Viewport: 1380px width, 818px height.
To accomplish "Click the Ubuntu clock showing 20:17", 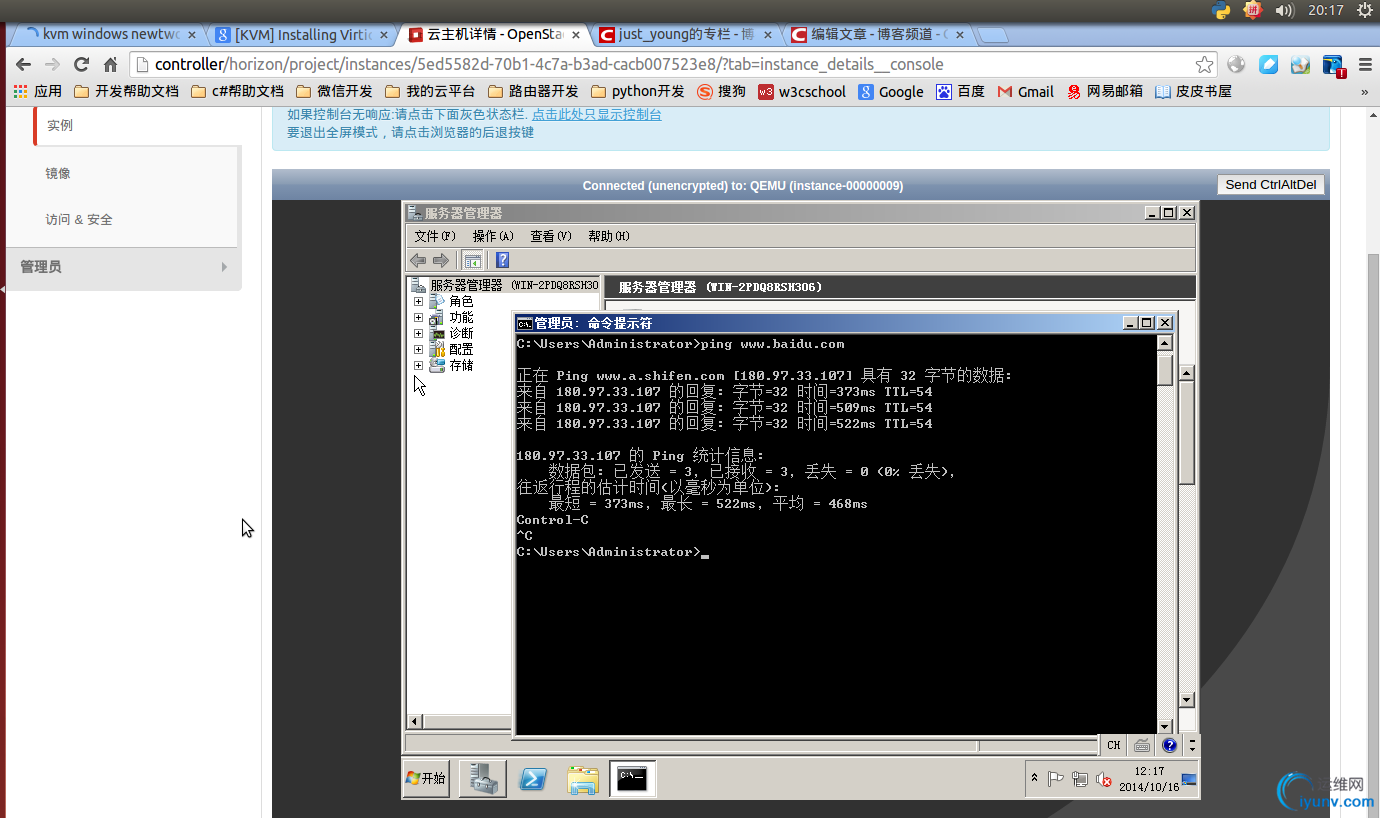I will (x=1325, y=10).
